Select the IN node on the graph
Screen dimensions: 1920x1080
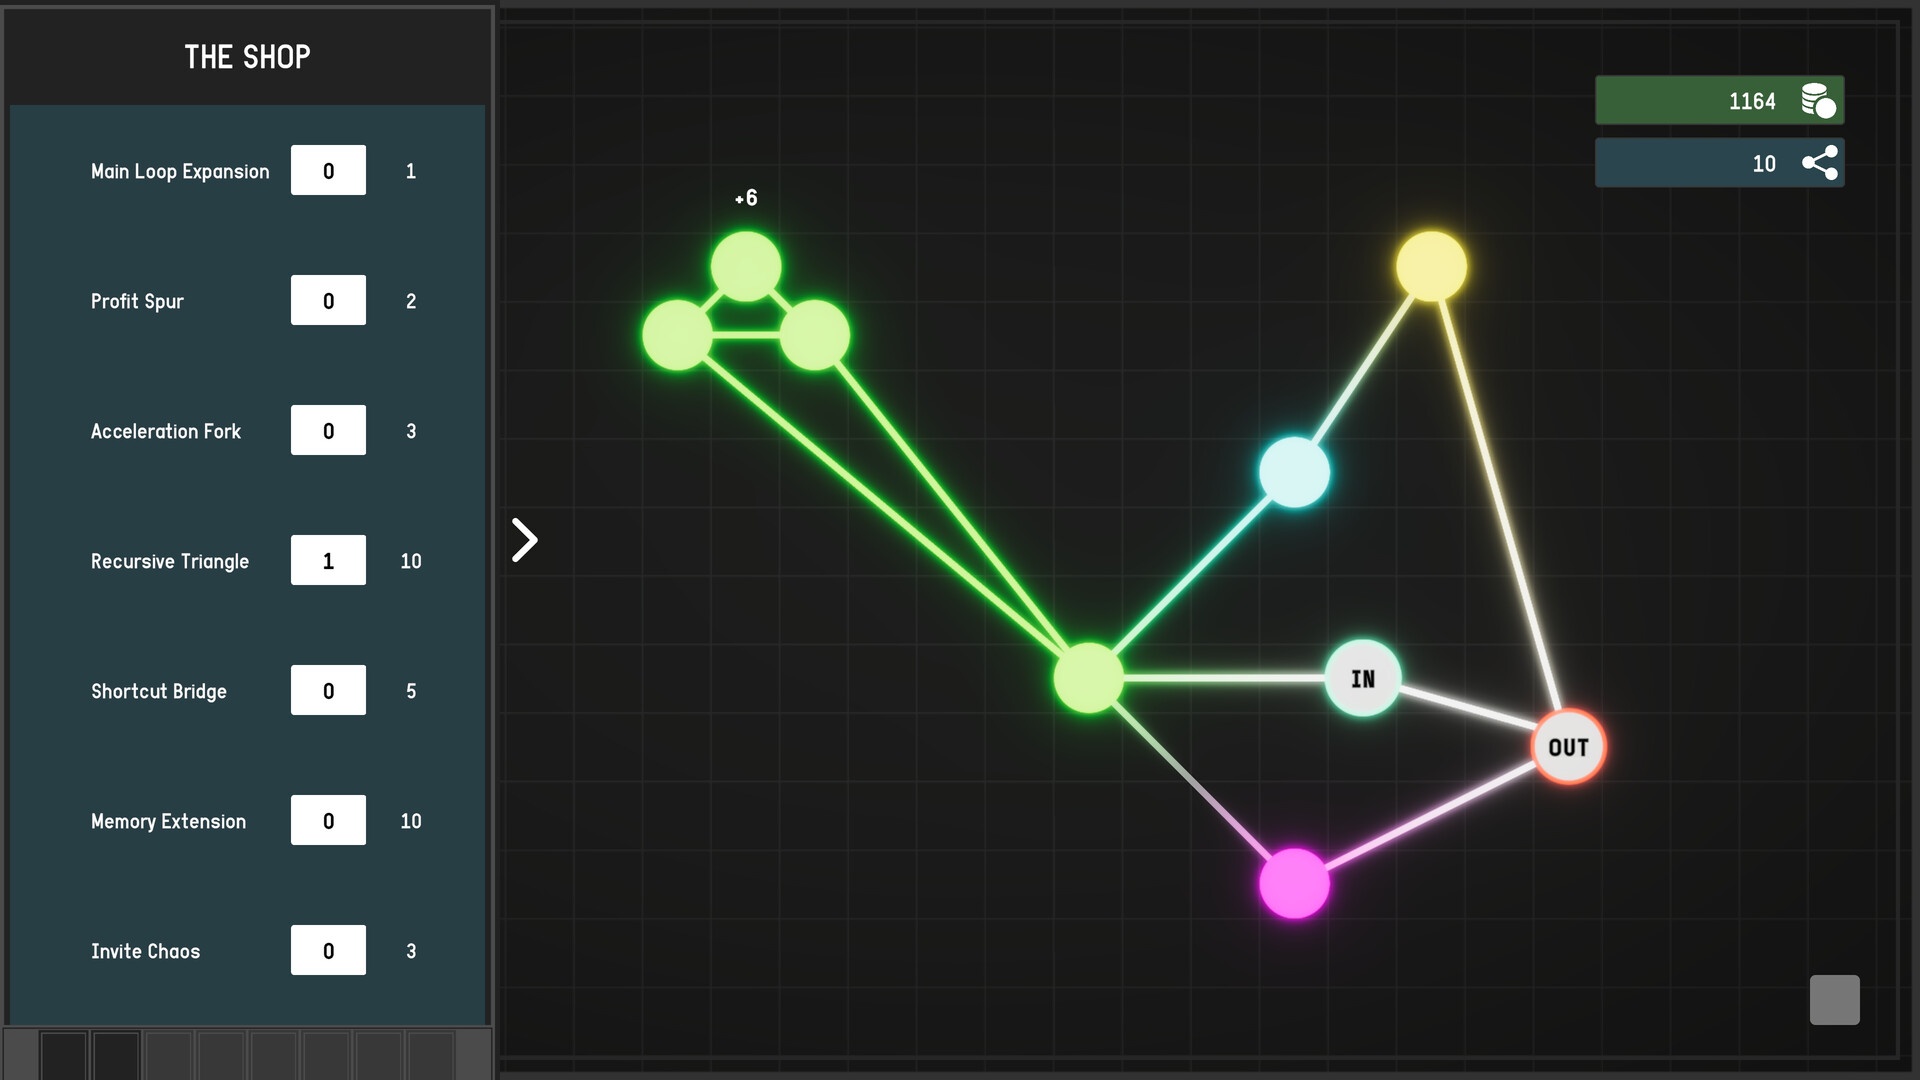point(1362,679)
